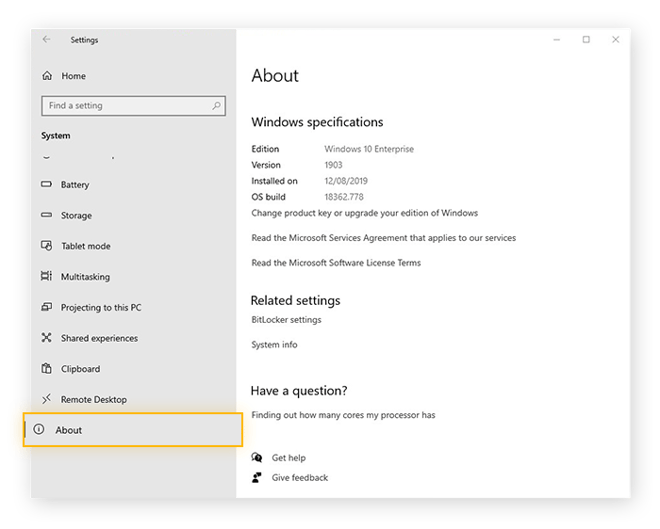Click the Get help chat icon
This screenshot has width=660, height=529.
tap(257, 457)
